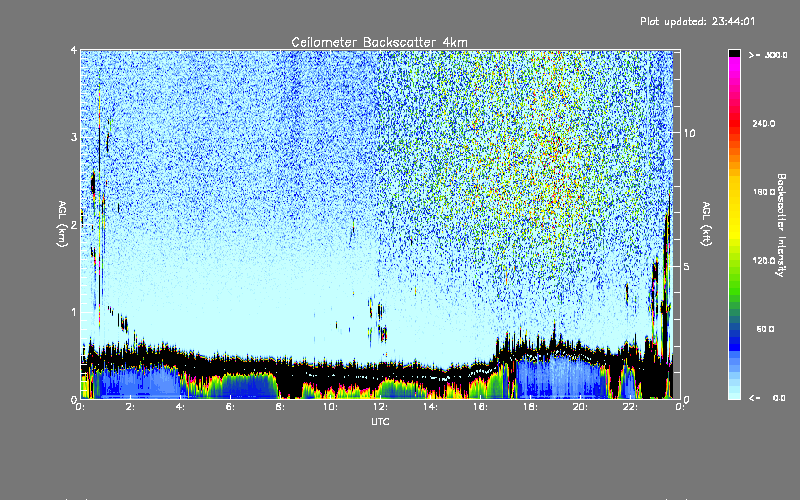
Task: Click the "Plot updated: 23:44:01" timestamp
Action: pos(697,21)
